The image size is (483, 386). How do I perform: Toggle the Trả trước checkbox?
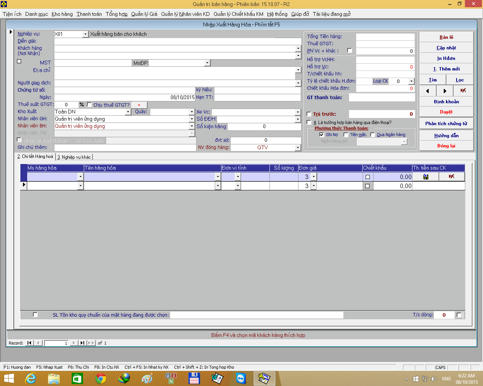[309, 114]
